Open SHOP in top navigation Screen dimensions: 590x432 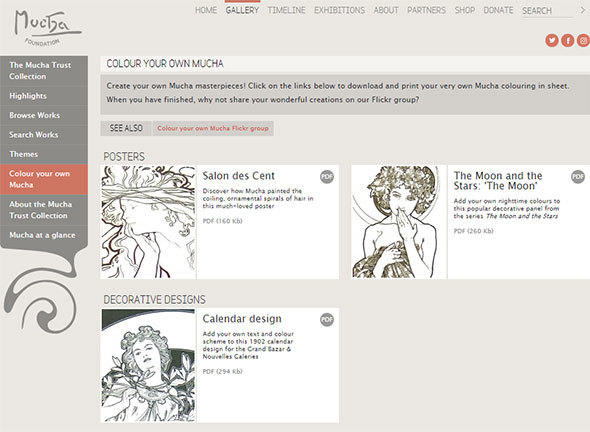point(465,10)
